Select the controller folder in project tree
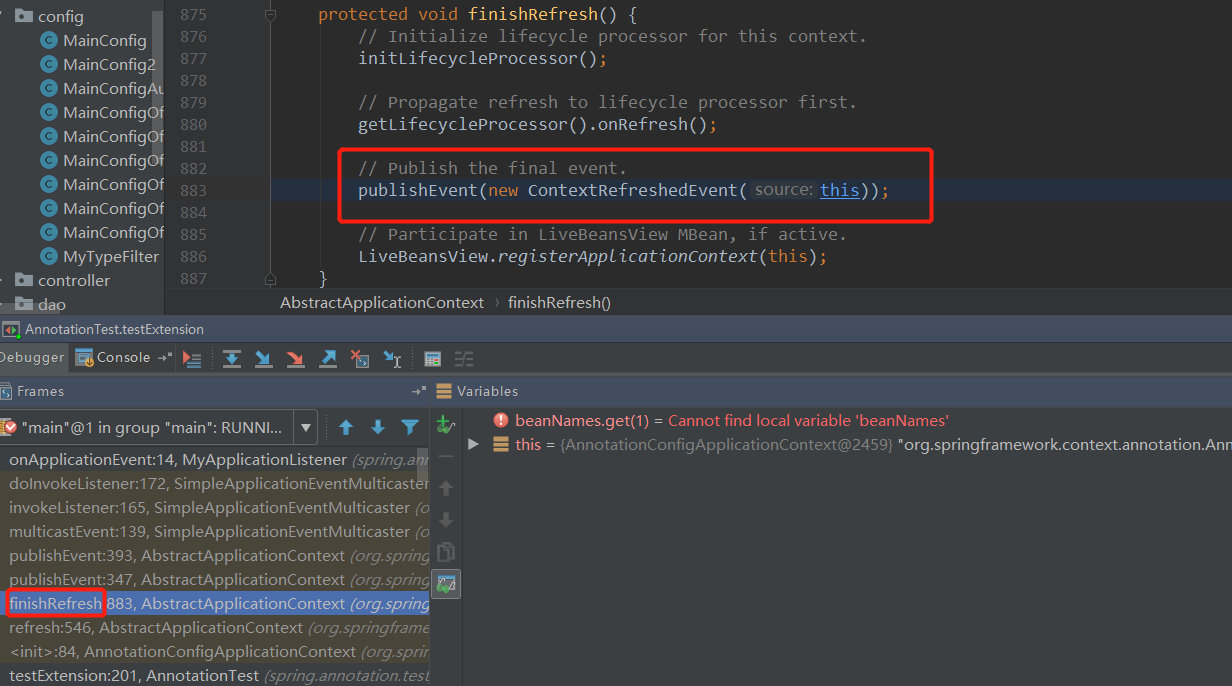This screenshot has height=686, width=1232. pyautogui.click(x=74, y=281)
